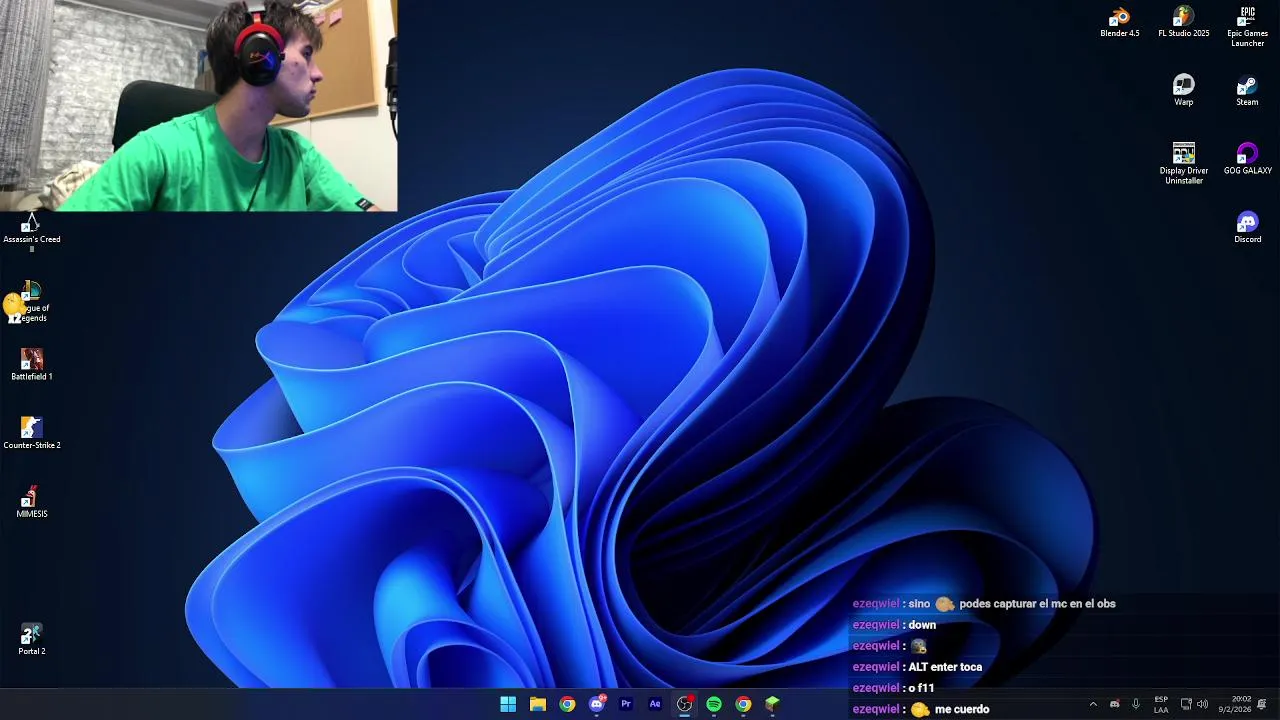Select the Battlefield 1 desktop icon
Screen dimensions: 1280x720
[x=31, y=364]
